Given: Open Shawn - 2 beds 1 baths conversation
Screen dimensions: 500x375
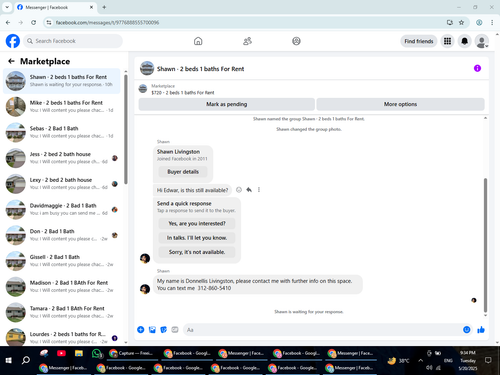Looking at the screenshot, I should point(62,81).
